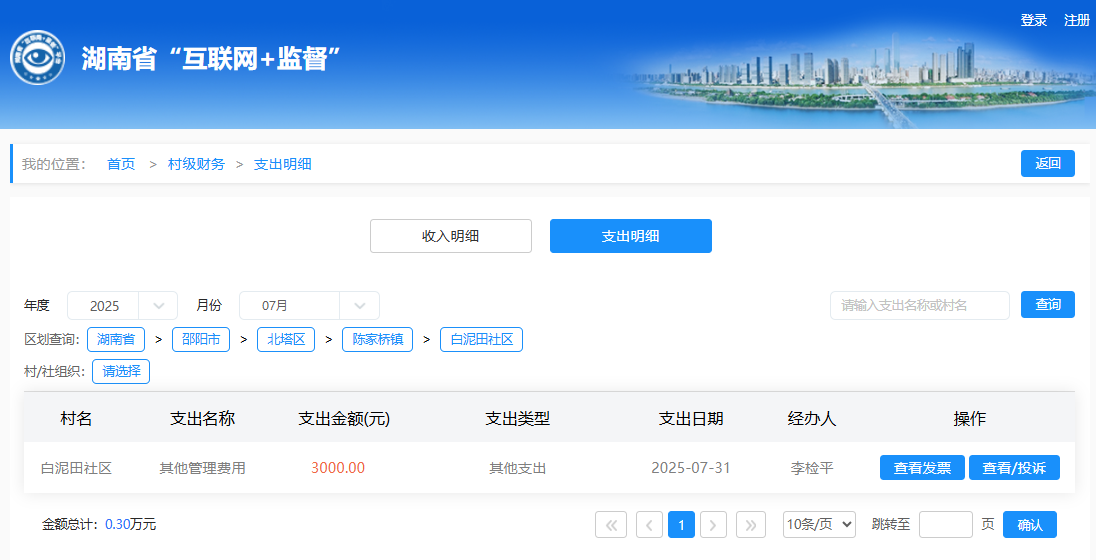Open 查看/投诉 for the expense row
The height and width of the screenshot is (560, 1096).
[1014, 468]
